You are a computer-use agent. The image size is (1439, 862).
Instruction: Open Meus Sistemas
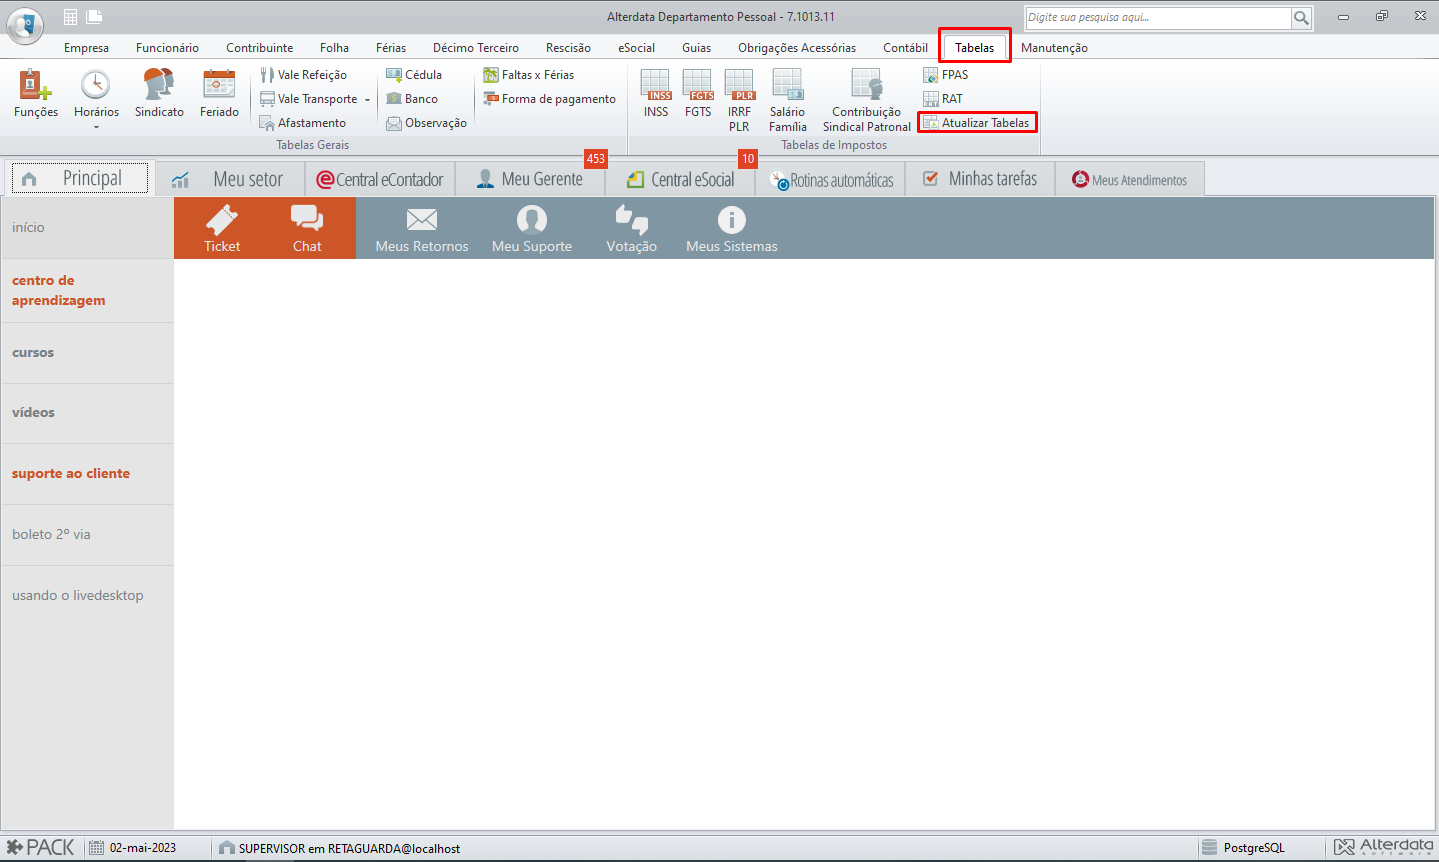click(732, 229)
